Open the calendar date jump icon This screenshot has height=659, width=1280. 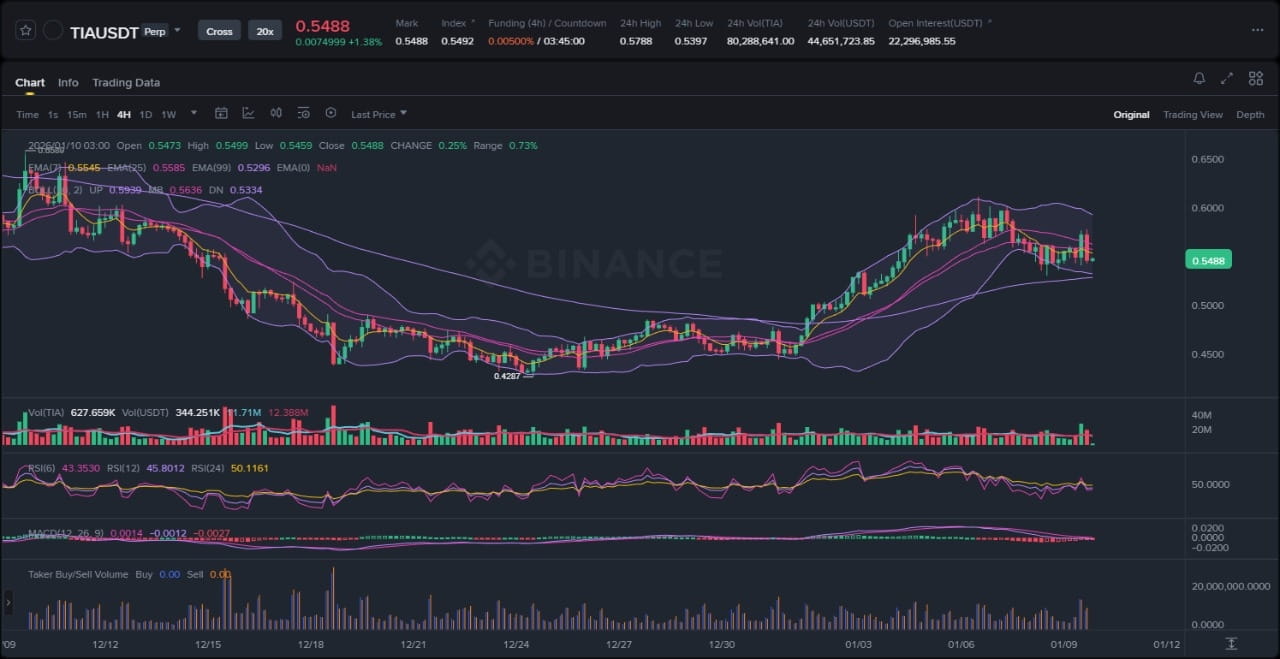tap(221, 113)
